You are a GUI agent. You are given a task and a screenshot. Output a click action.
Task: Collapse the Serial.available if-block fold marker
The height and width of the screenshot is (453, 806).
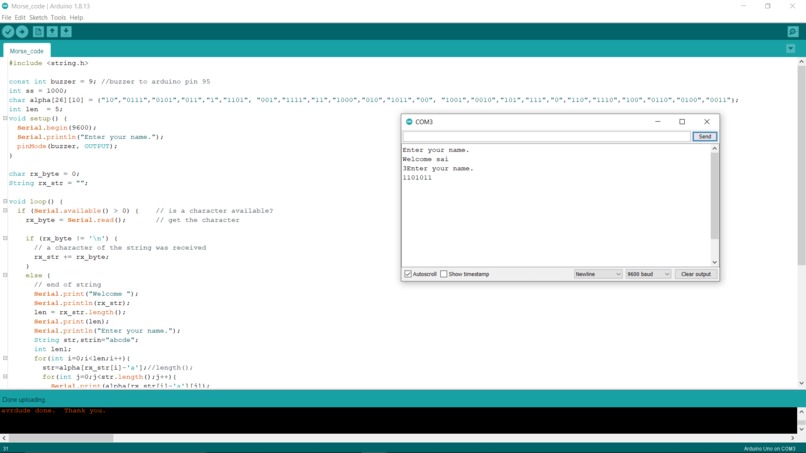point(5,210)
